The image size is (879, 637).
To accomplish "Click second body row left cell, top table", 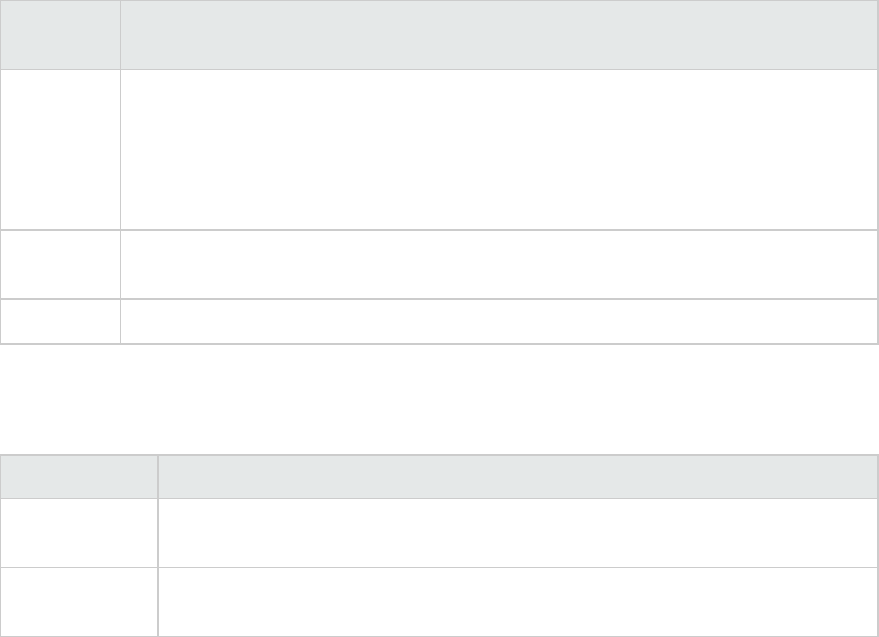I will click(x=60, y=264).
